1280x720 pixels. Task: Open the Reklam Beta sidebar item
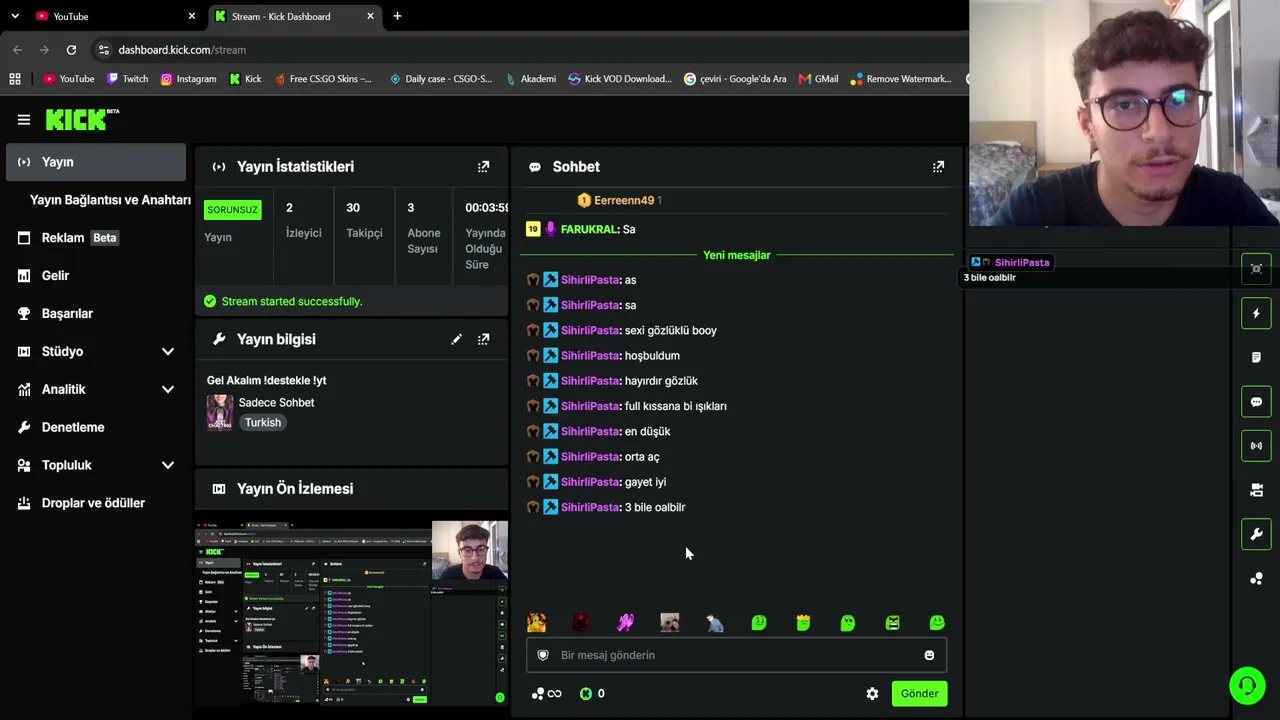tap(96, 238)
